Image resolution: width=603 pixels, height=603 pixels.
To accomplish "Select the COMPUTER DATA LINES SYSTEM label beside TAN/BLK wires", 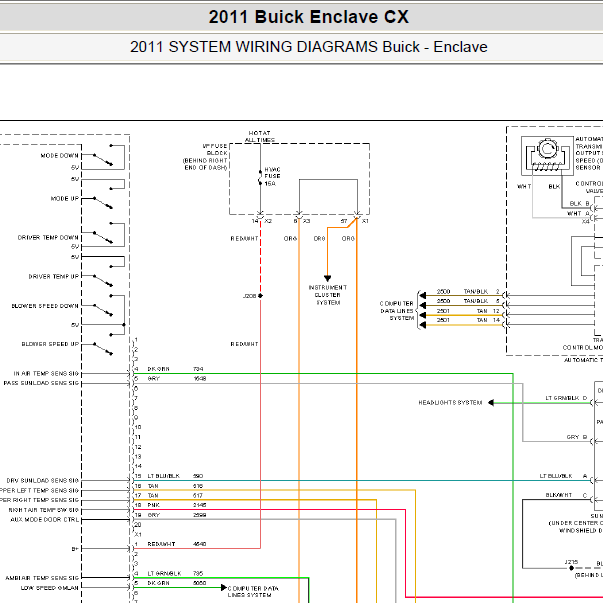I will coord(396,311).
